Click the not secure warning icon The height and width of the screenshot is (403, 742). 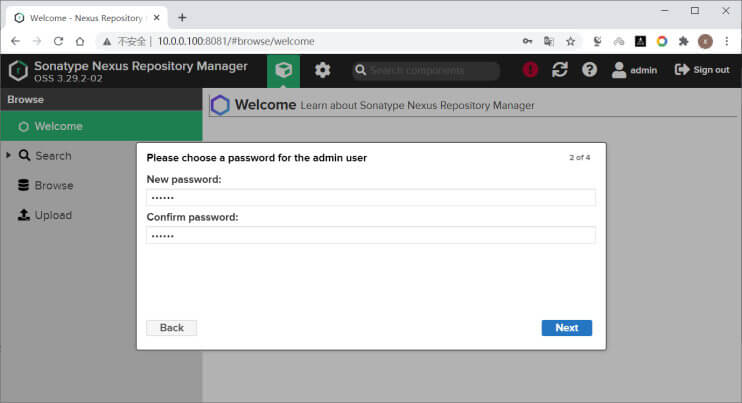[x=107, y=42]
